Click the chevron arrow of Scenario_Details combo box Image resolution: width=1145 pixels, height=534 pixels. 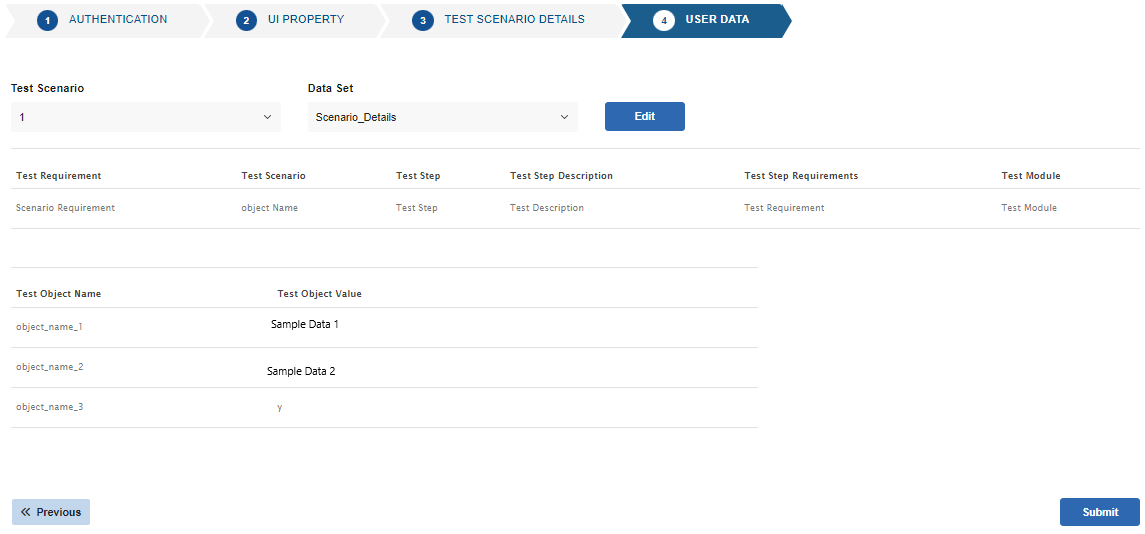564,117
